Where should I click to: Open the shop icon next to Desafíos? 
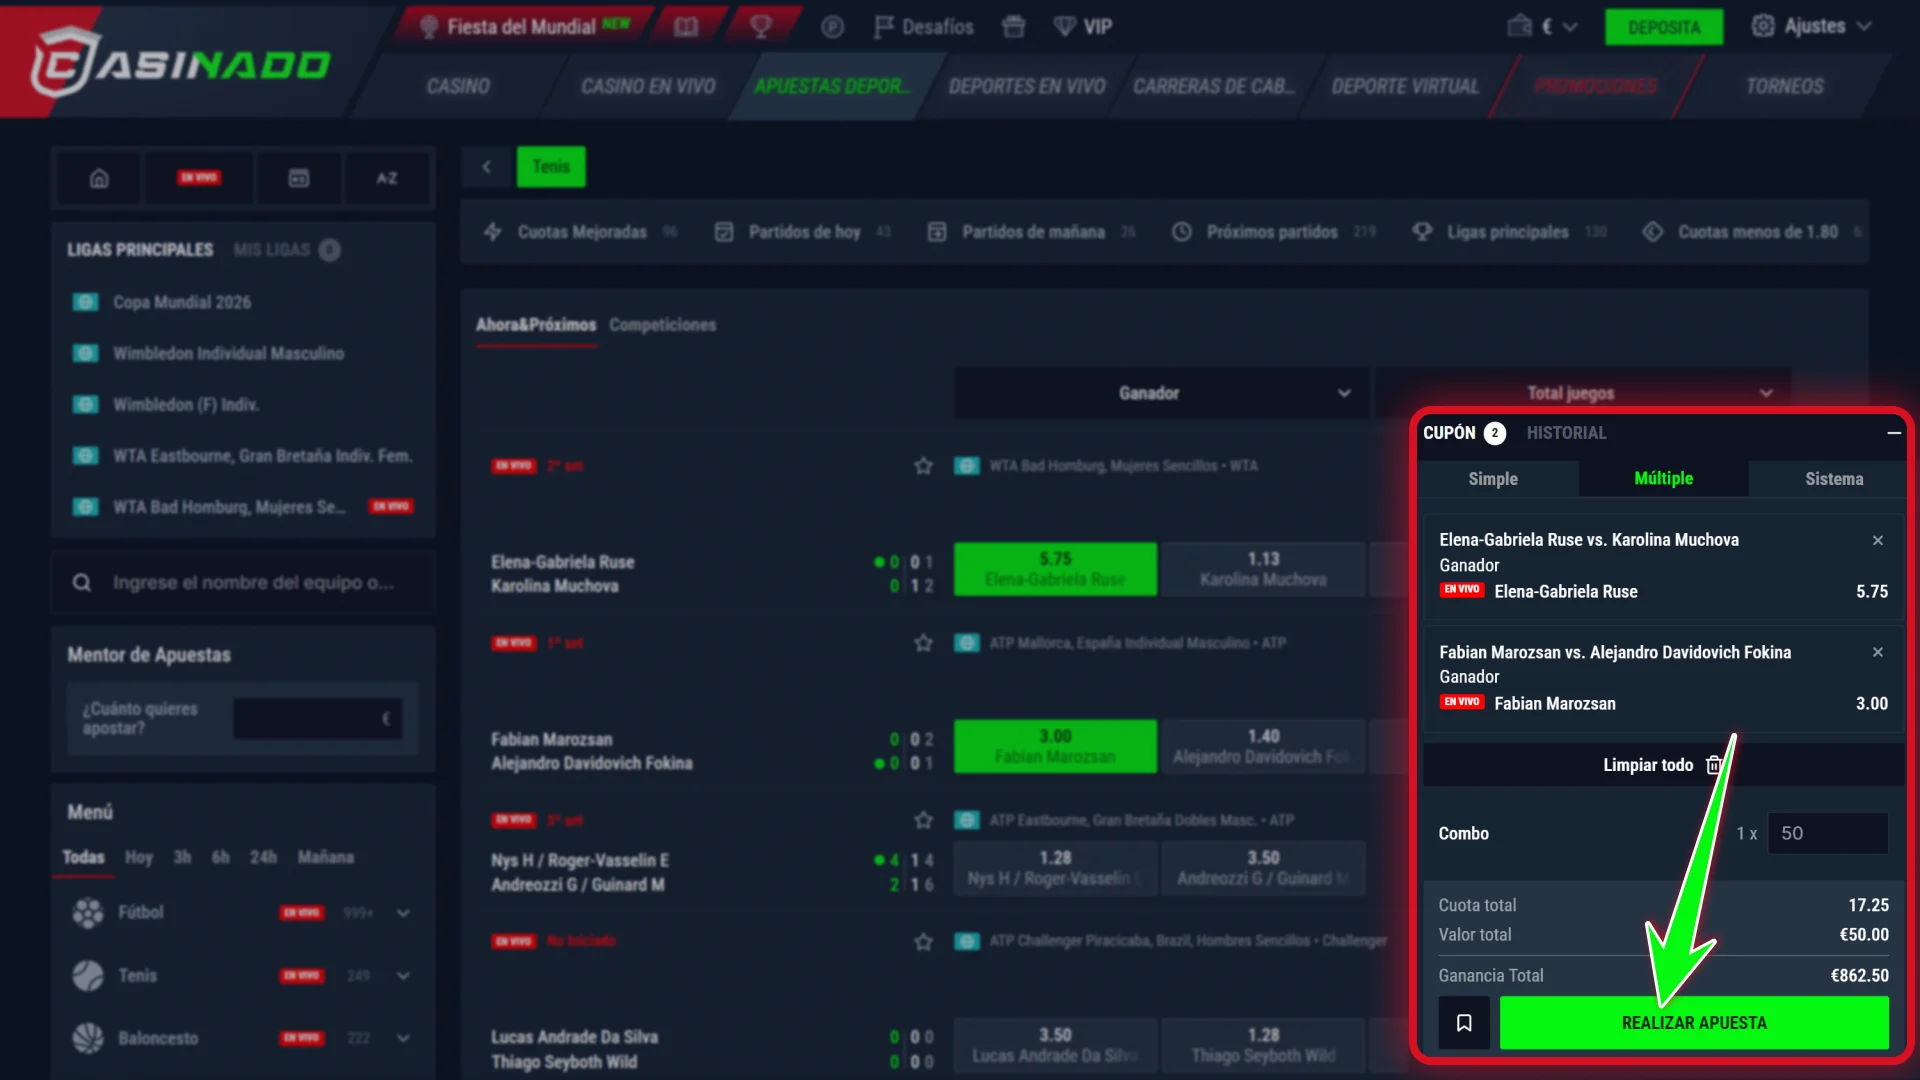click(x=1013, y=27)
